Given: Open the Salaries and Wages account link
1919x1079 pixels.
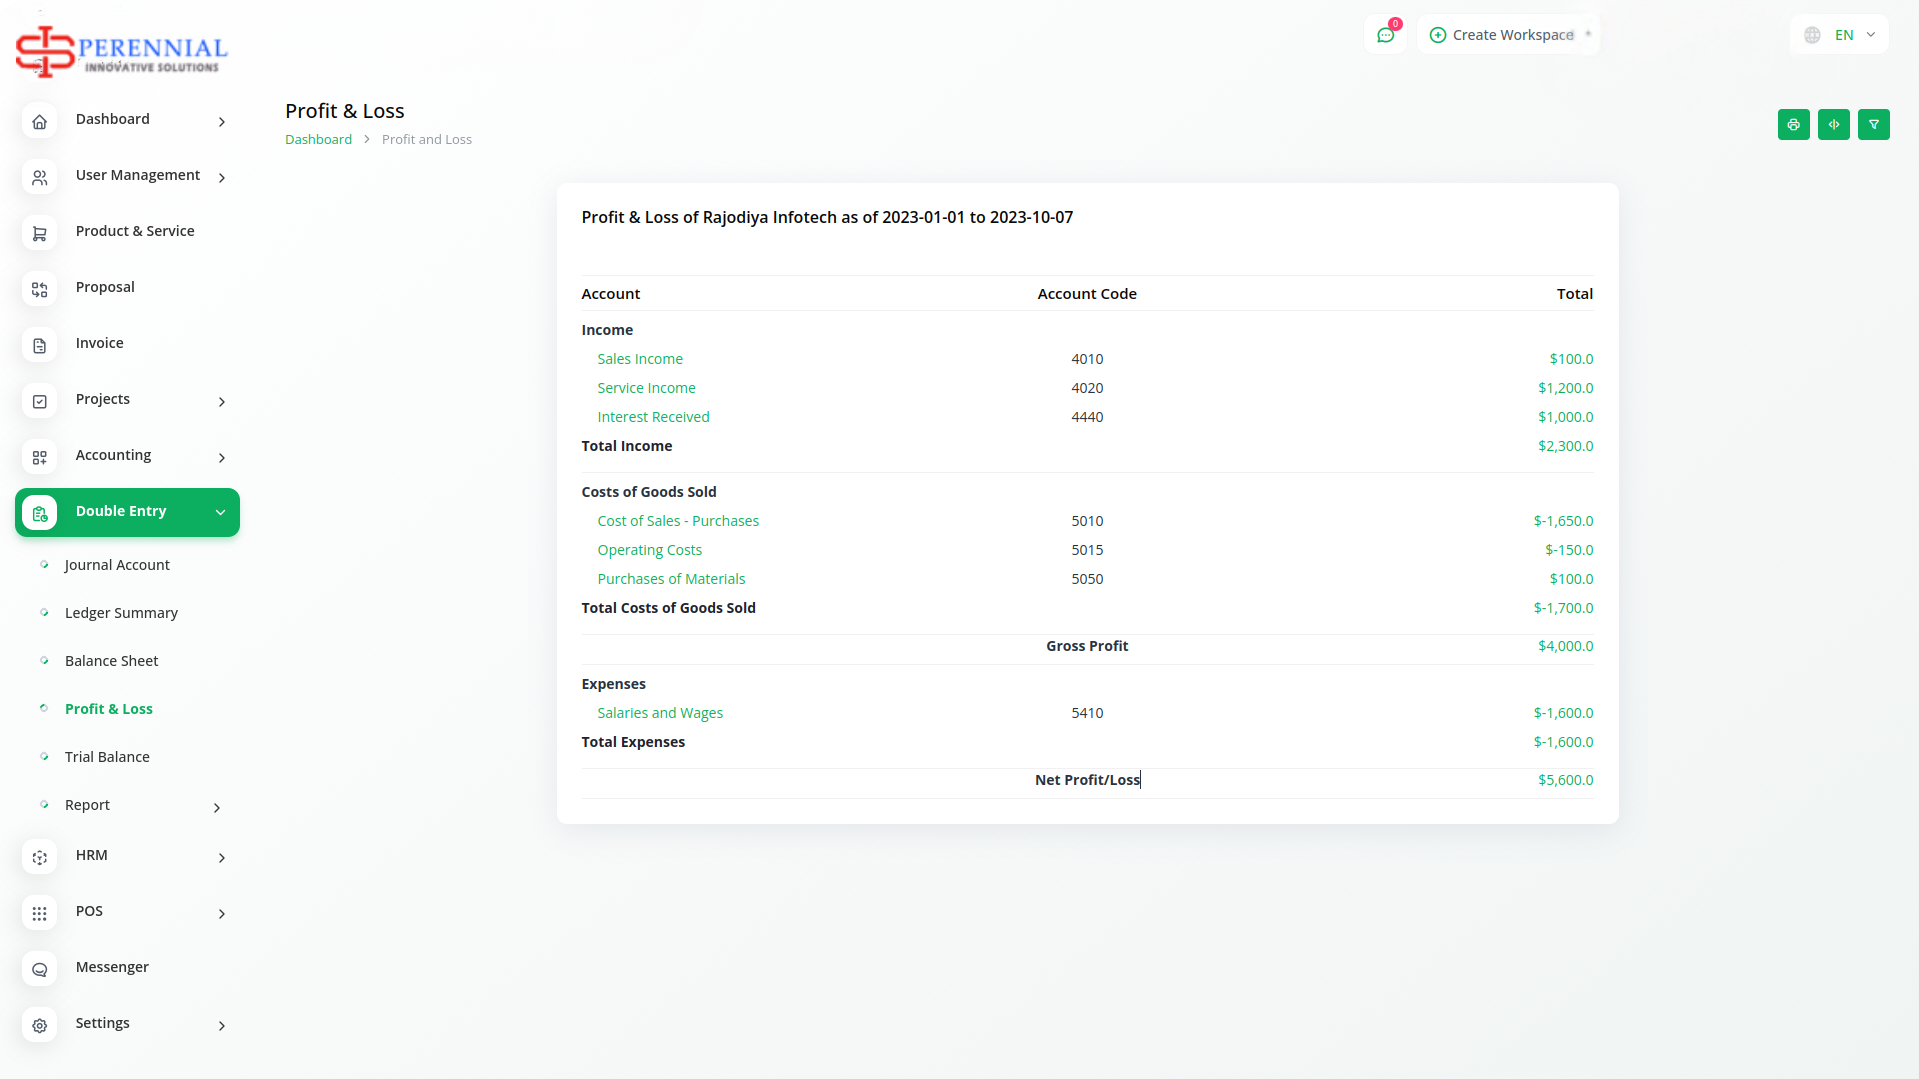Looking at the screenshot, I should click(x=660, y=713).
